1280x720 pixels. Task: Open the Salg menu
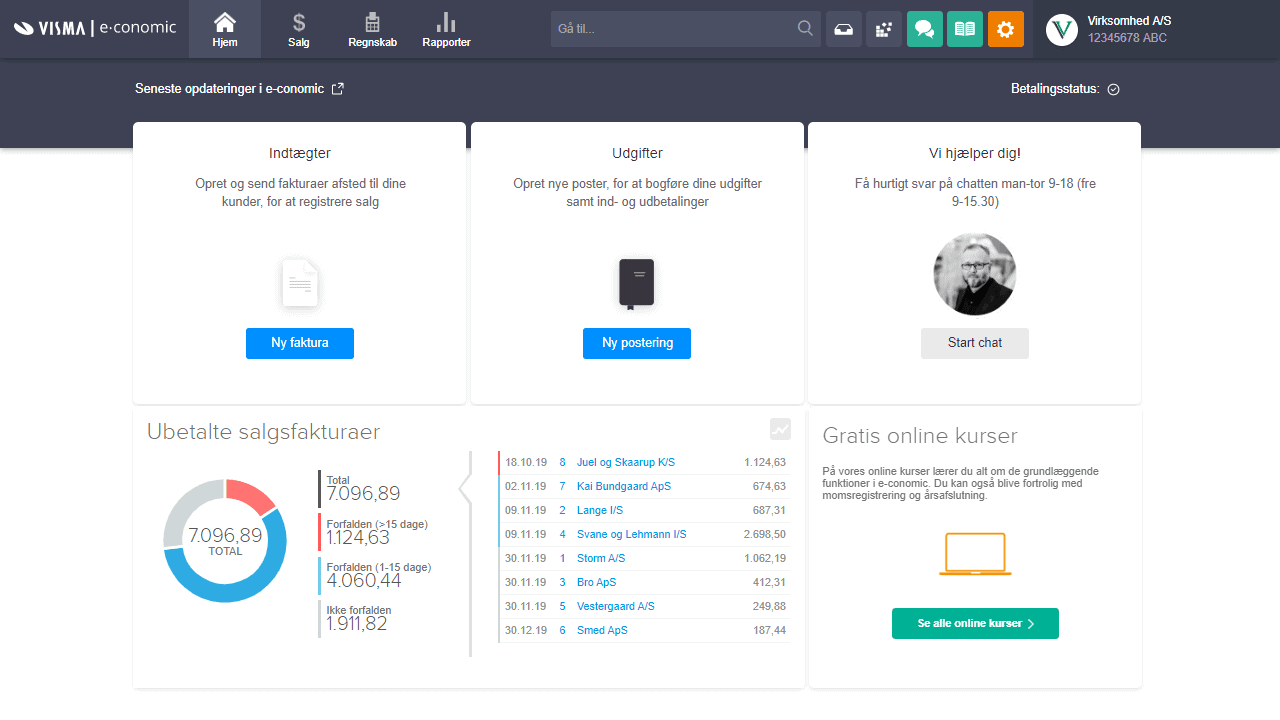pyautogui.click(x=299, y=29)
